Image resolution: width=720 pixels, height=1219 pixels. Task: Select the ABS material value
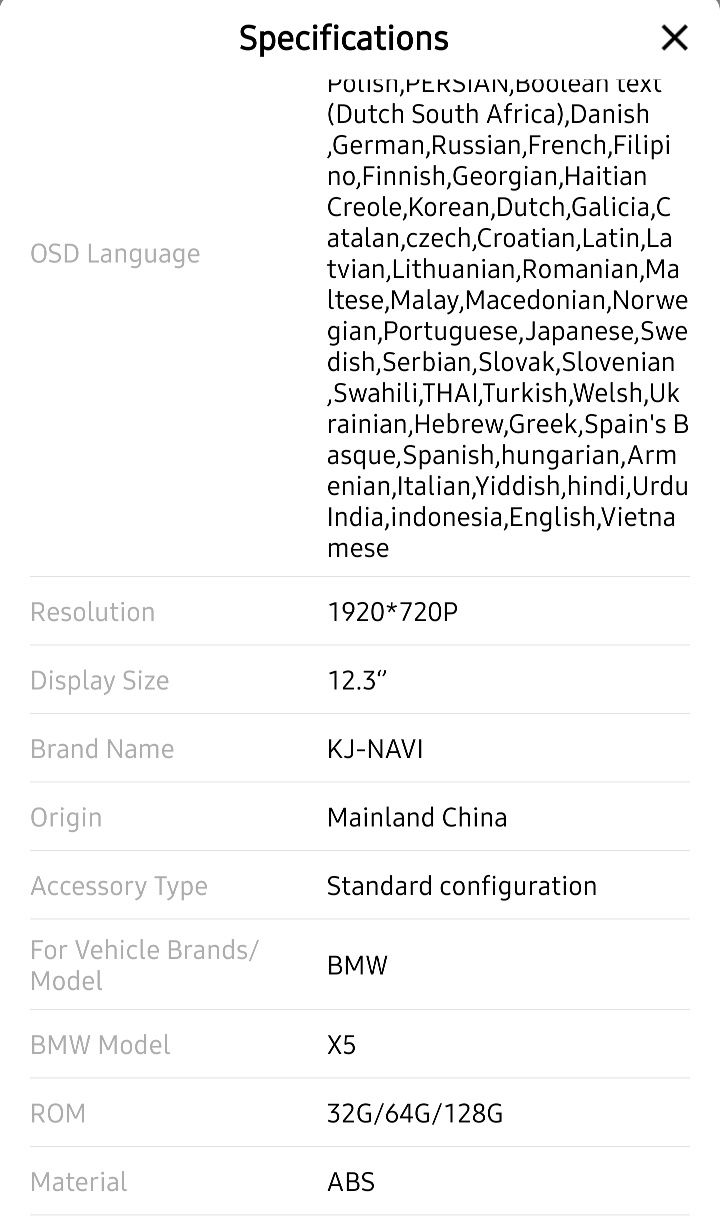[351, 1182]
